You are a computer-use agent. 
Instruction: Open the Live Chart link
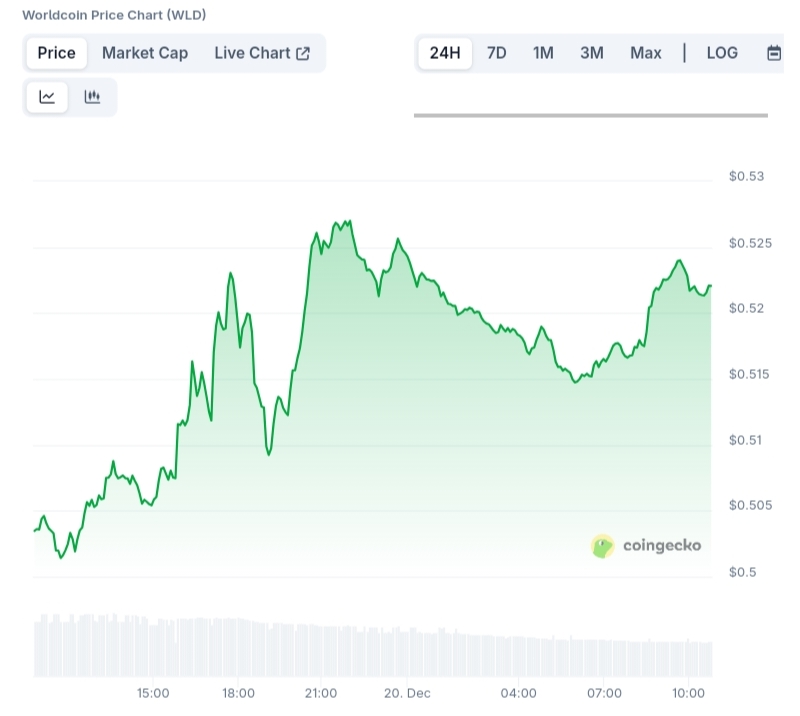[x=262, y=53]
